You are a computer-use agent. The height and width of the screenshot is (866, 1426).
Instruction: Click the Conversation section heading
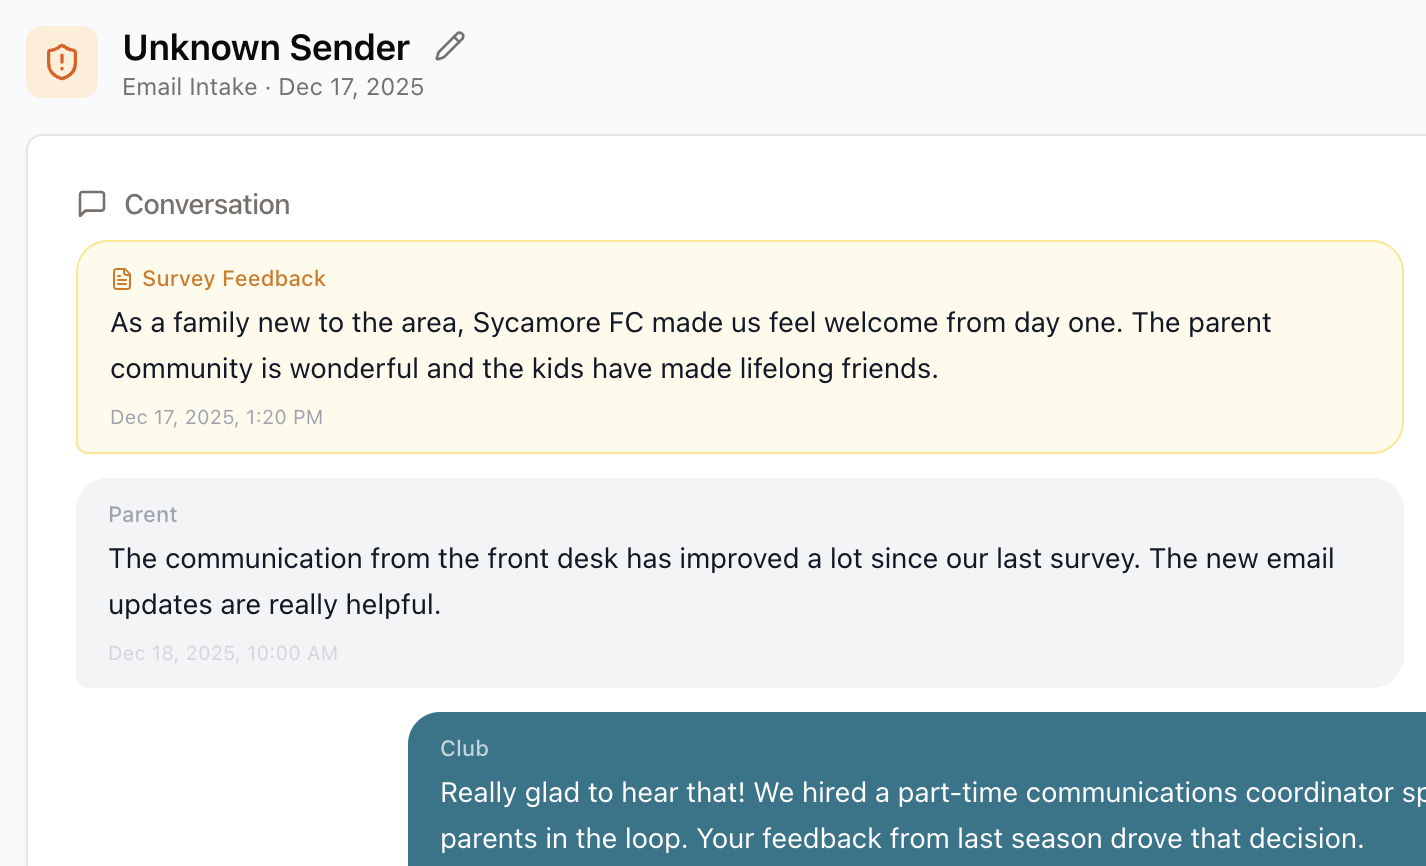click(207, 204)
